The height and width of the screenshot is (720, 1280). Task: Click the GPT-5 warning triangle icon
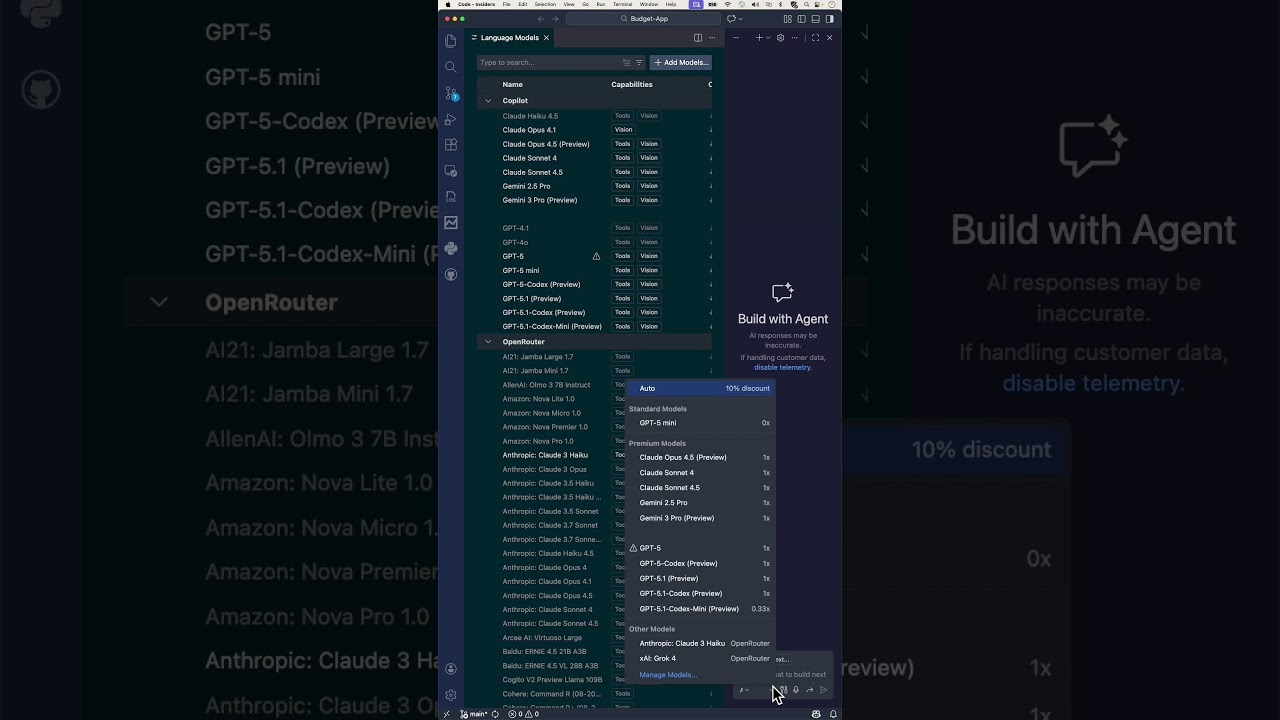(597, 256)
